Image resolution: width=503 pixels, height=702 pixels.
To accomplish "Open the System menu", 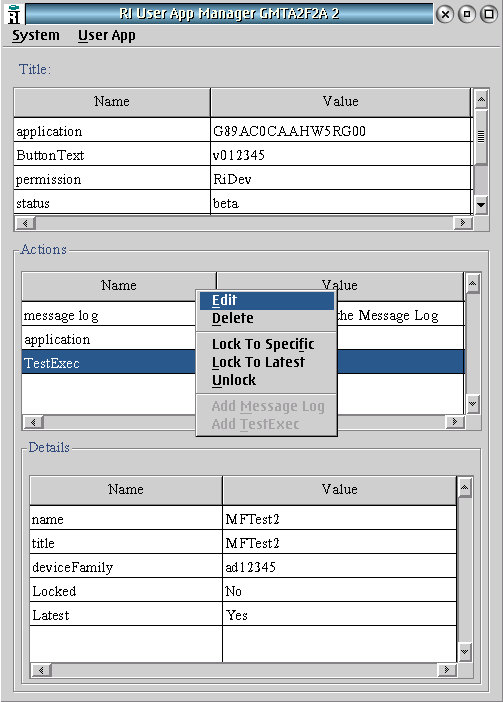I will point(36,35).
